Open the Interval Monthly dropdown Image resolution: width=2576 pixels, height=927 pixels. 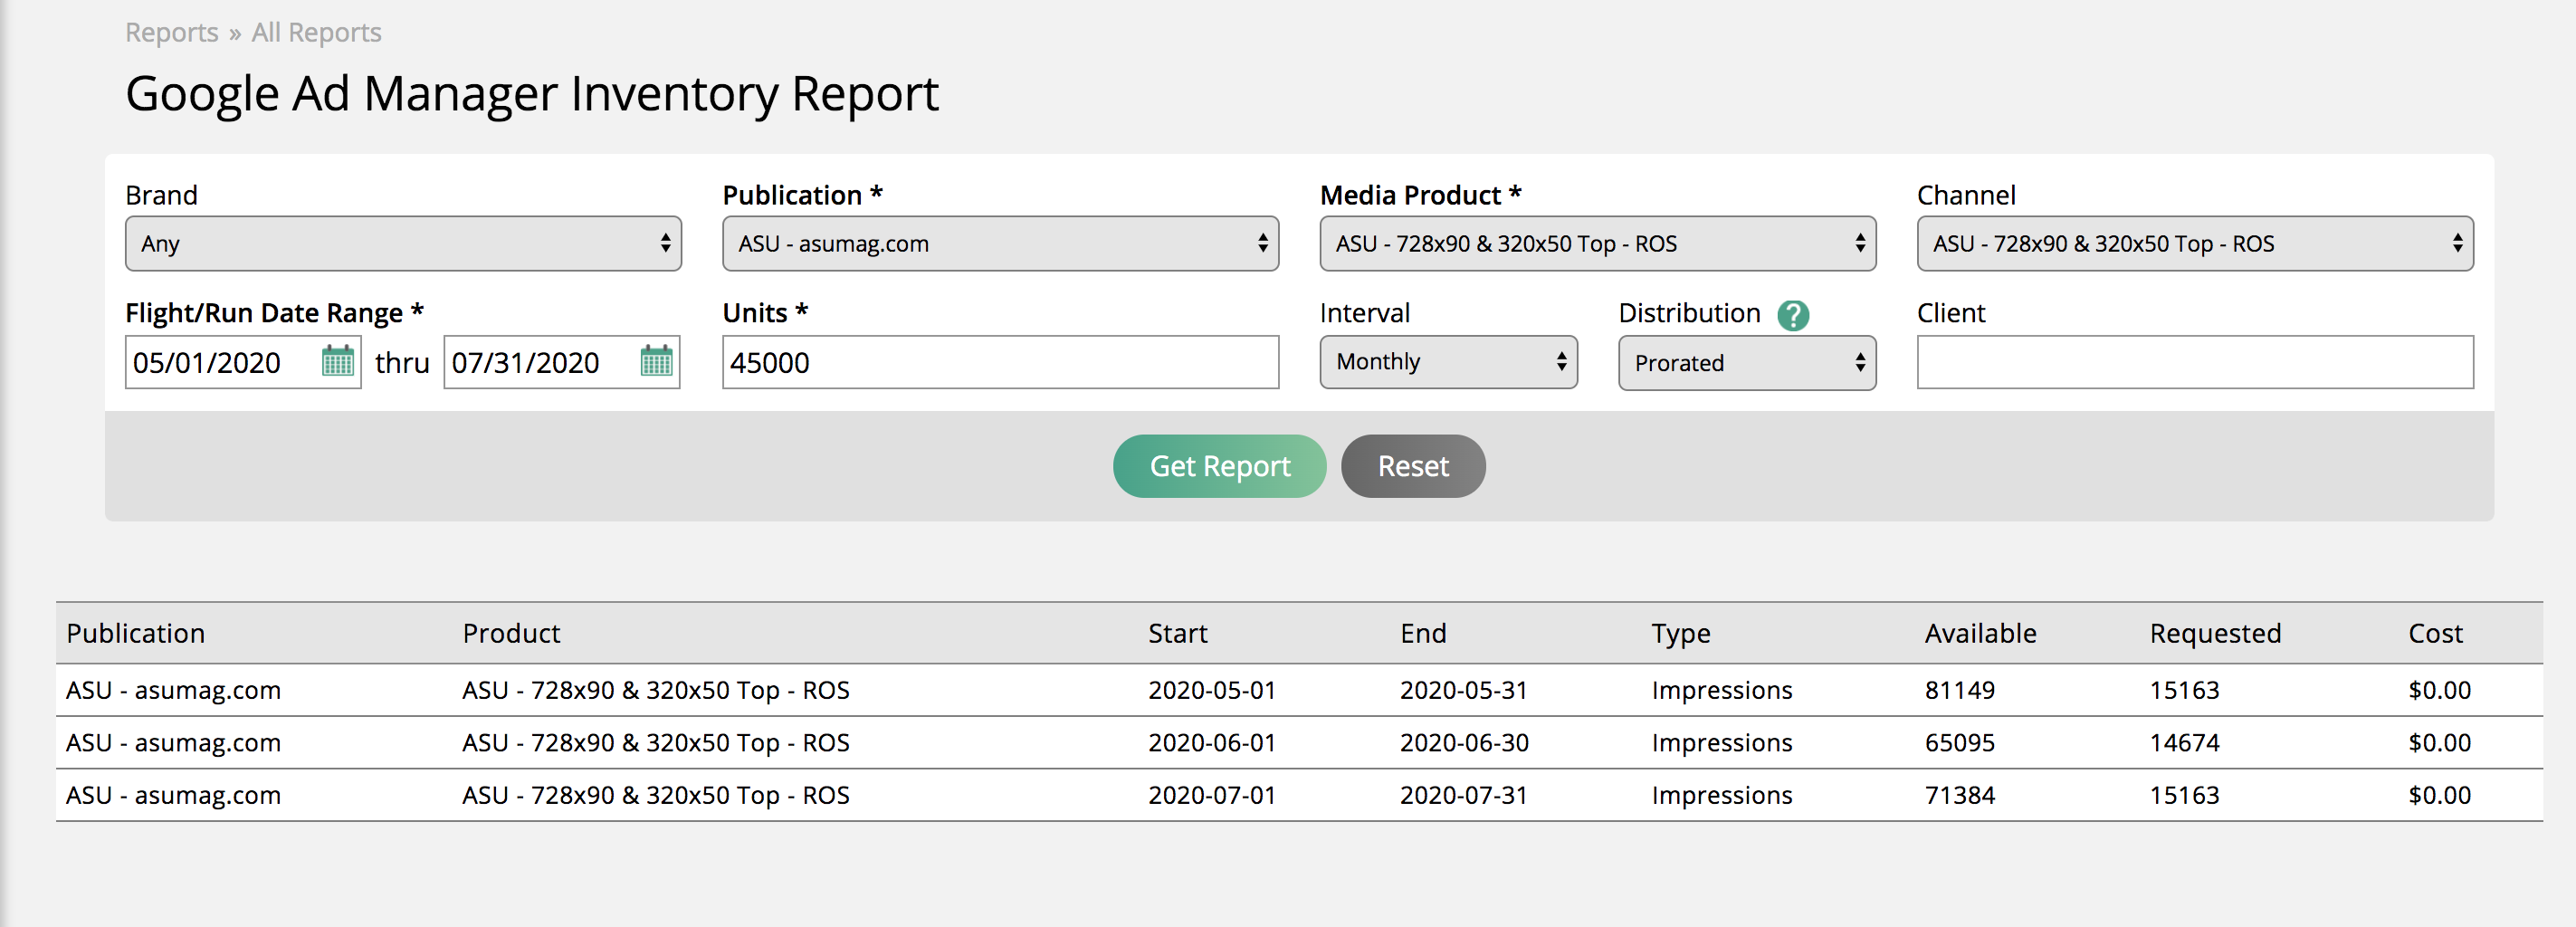[1448, 362]
